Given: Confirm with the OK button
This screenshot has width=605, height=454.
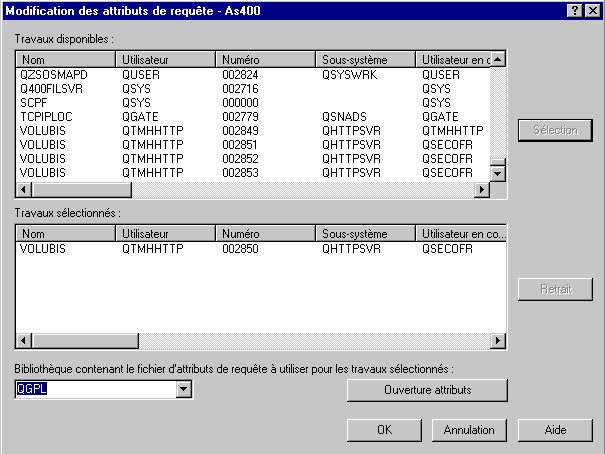Looking at the screenshot, I should click(x=384, y=430).
